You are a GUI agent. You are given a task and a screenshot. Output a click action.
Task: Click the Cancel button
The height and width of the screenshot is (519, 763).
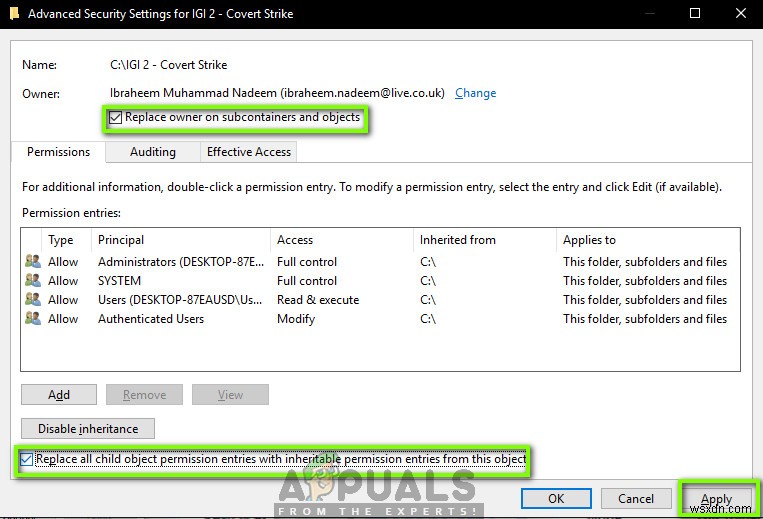click(x=636, y=499)
